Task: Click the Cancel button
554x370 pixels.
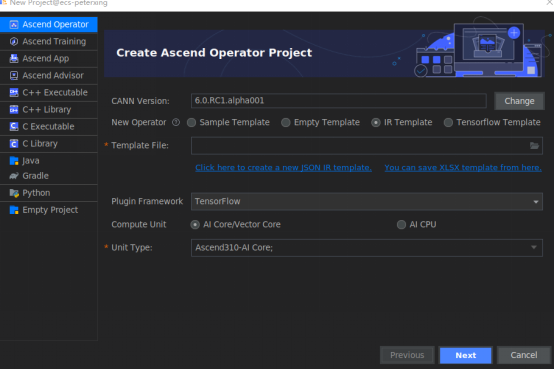Action: click(524, 355)
